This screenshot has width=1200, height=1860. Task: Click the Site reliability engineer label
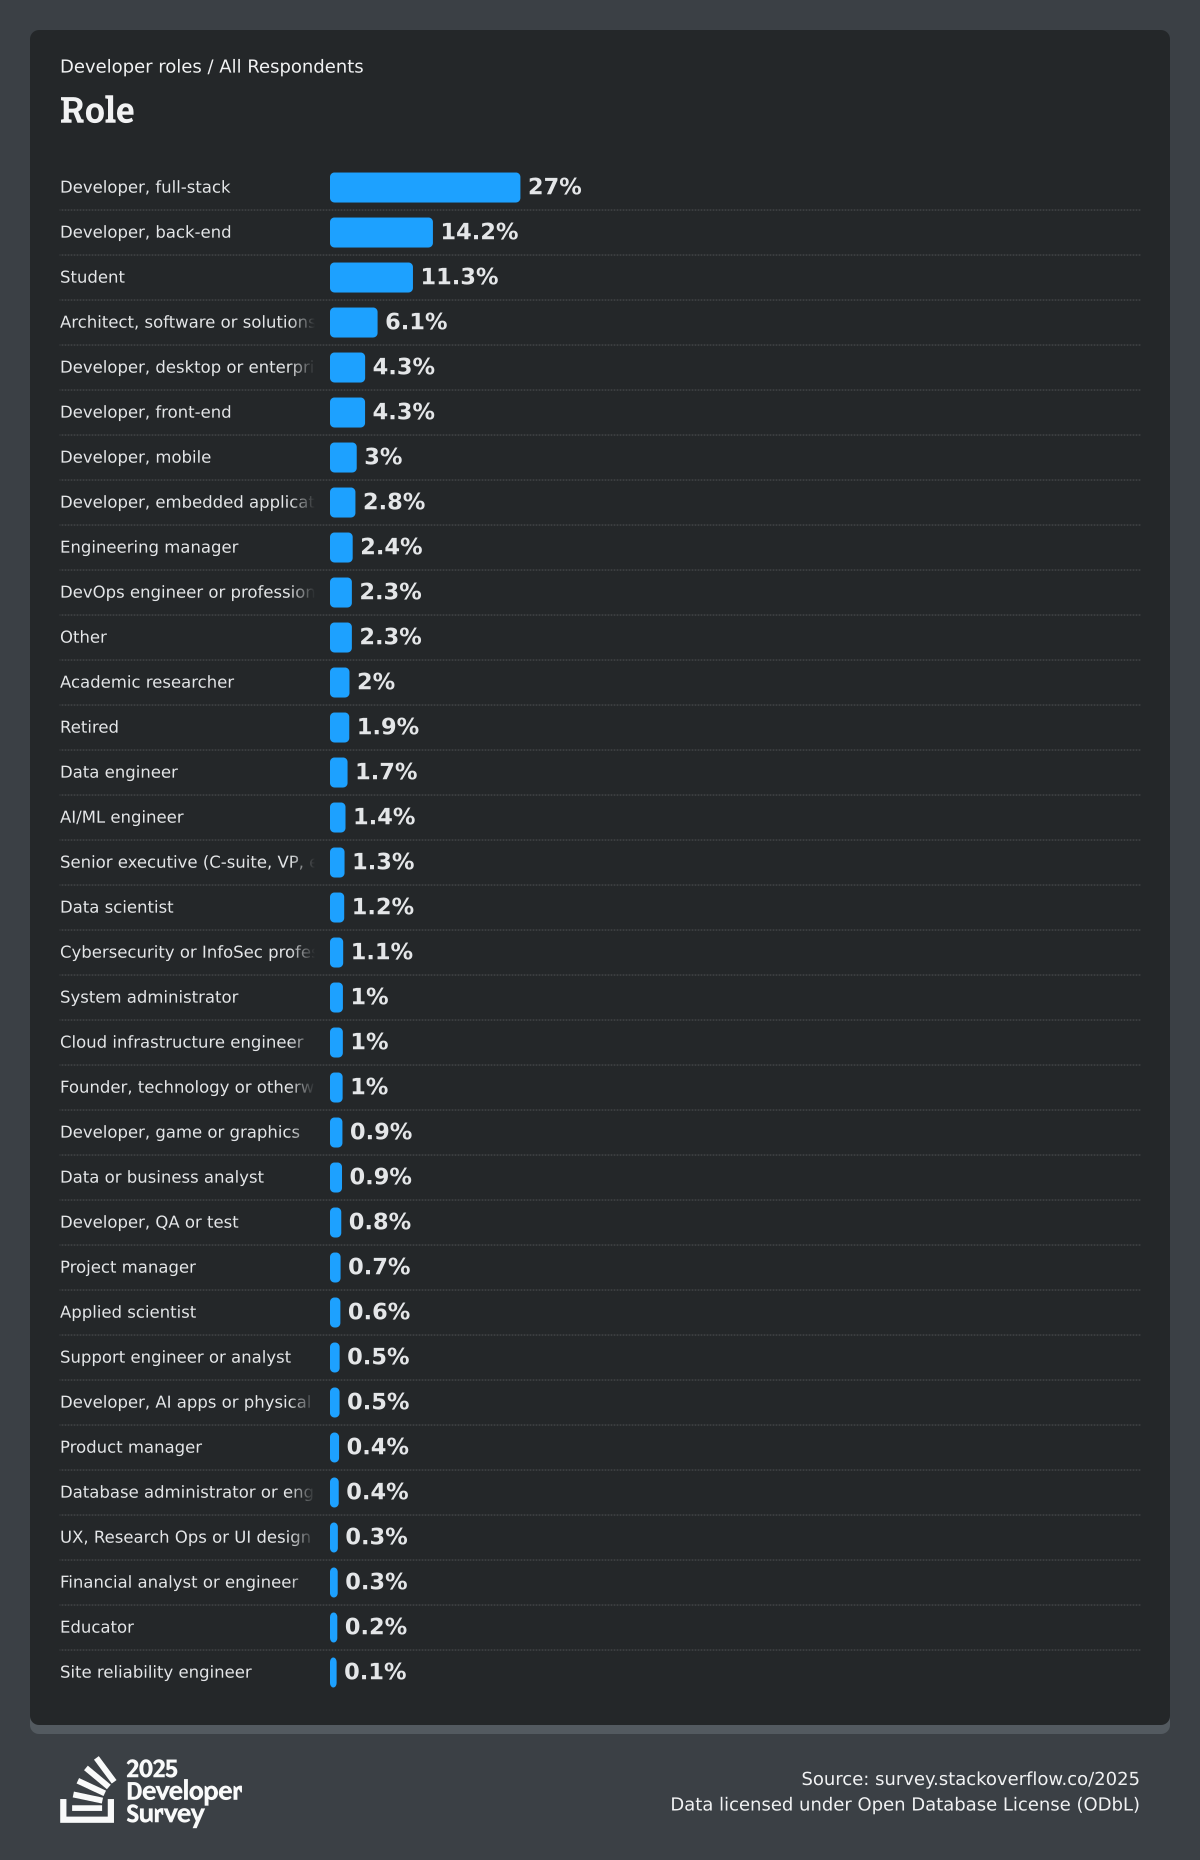[x=156, y=1672]
